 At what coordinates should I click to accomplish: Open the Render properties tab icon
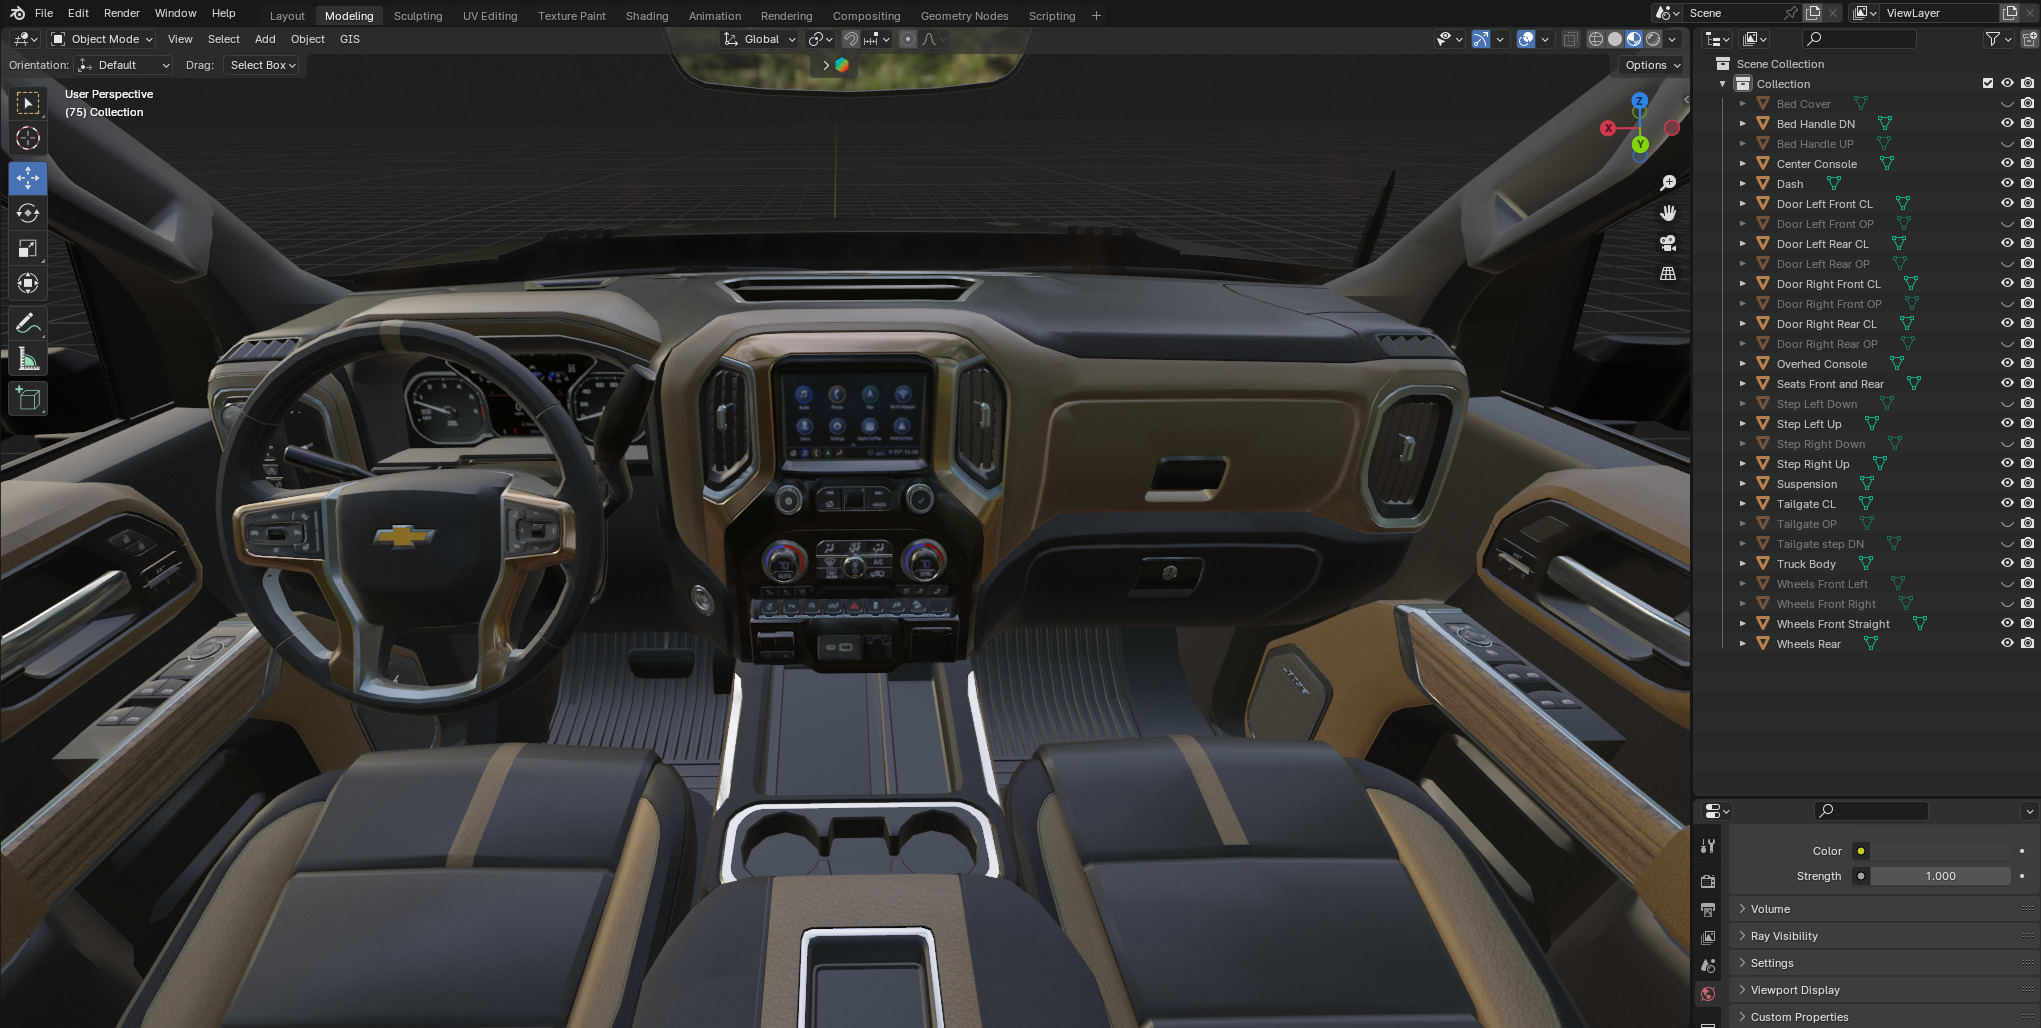pyautogui.click(x=1708, y=881)
